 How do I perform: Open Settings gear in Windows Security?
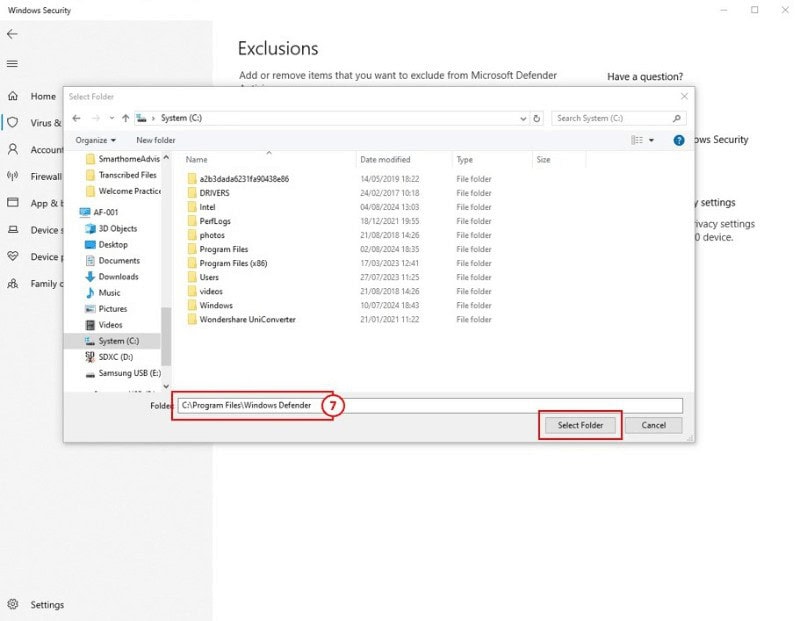(x=13, y=604)
